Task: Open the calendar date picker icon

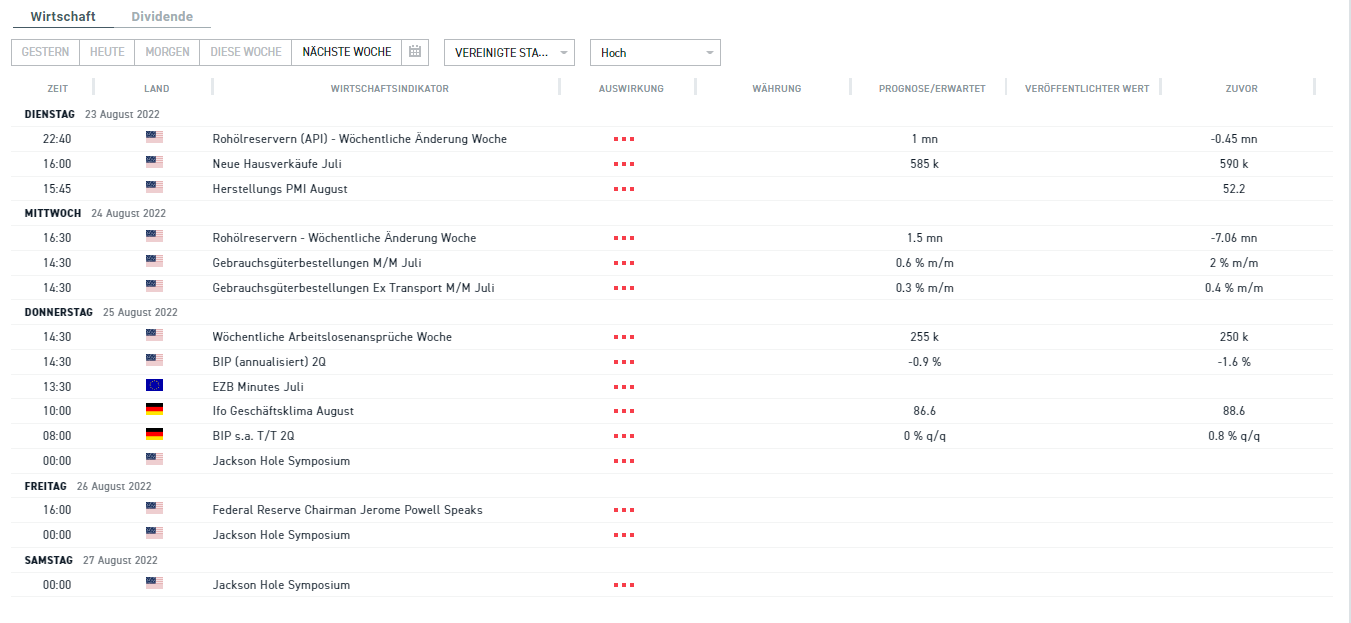Action: [x=416, y=52]
